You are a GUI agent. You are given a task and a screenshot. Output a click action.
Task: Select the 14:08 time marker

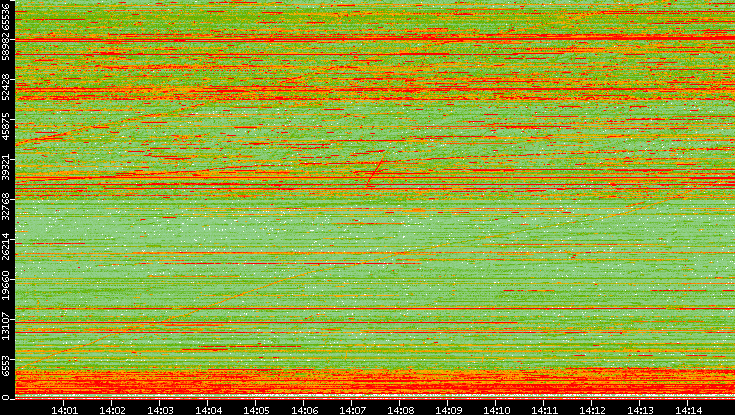point(400,409)
